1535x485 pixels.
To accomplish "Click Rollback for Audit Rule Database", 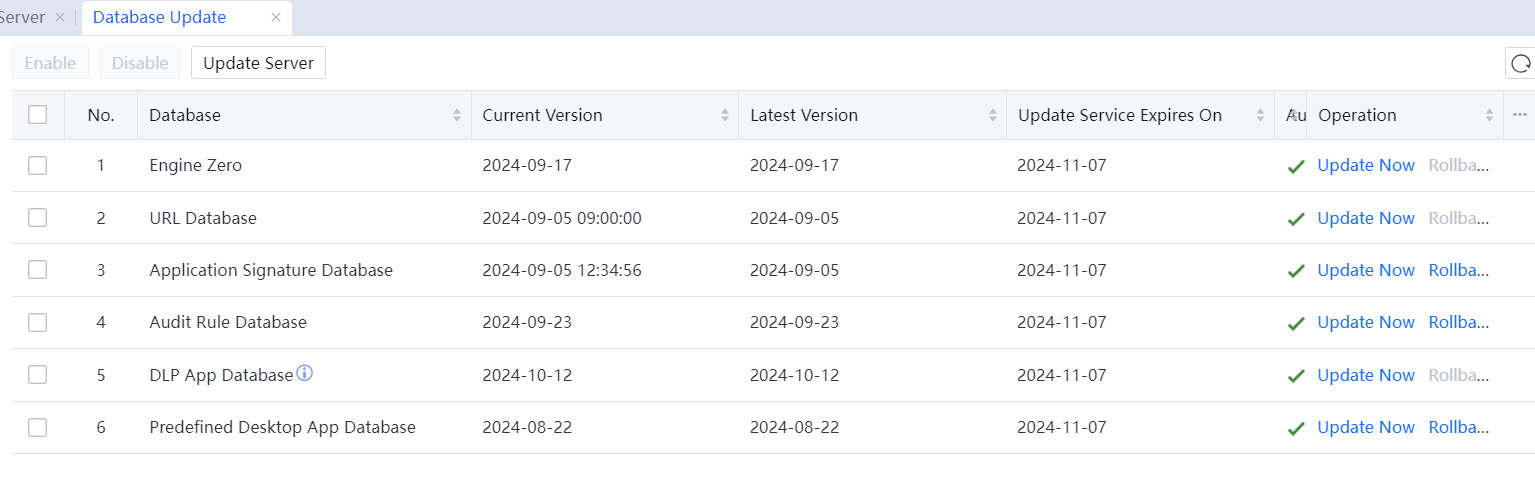I will pos(1458,322).
